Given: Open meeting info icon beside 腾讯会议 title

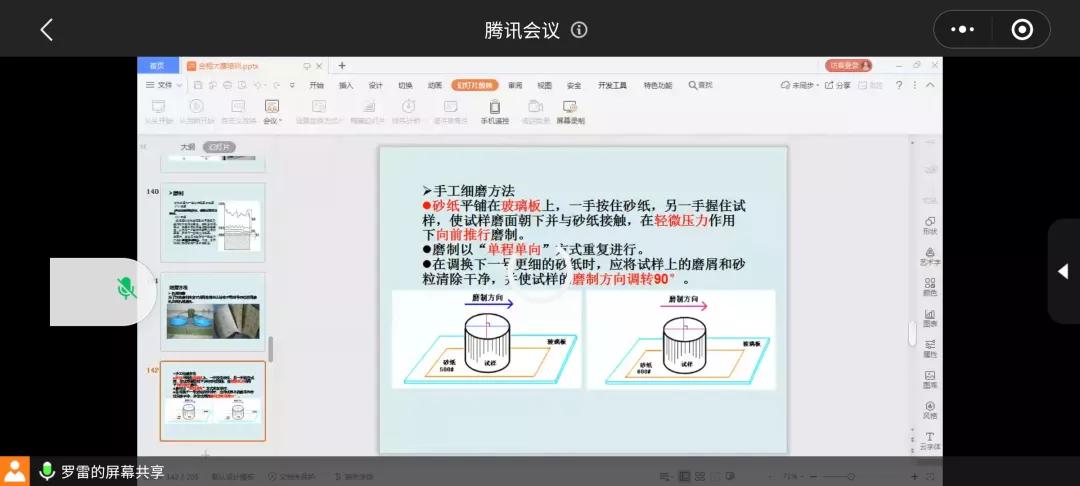Looking at the screenshot, I should pos(579,30).
